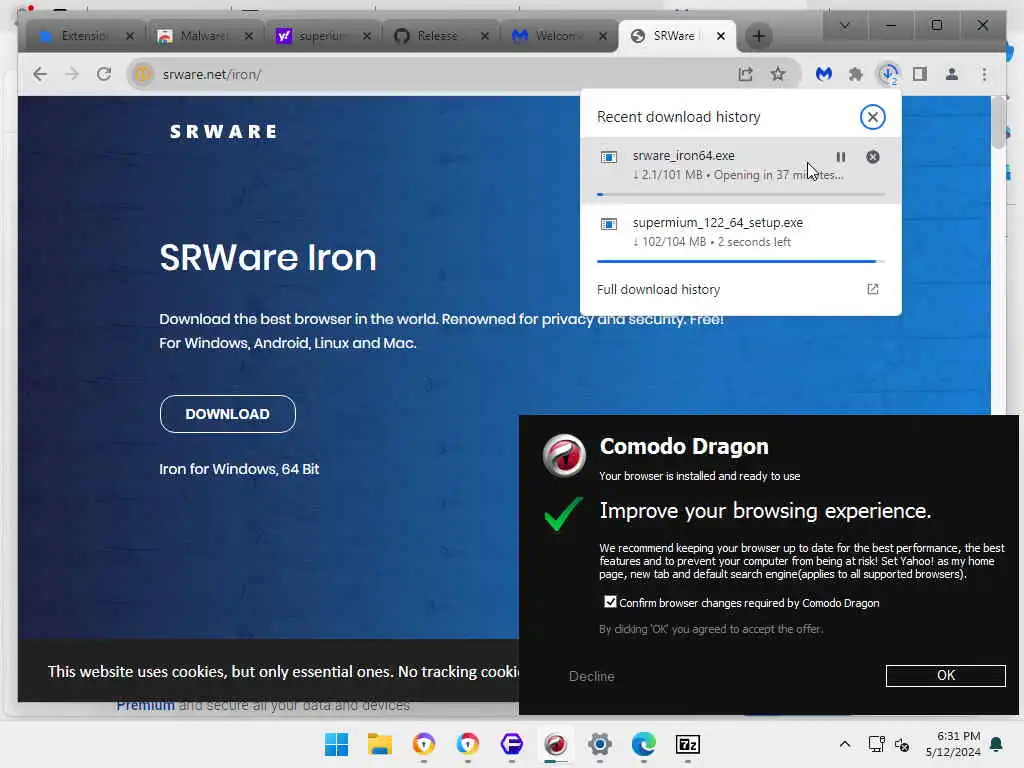Click the Comodo Dragon logo icon

point(564,455)
